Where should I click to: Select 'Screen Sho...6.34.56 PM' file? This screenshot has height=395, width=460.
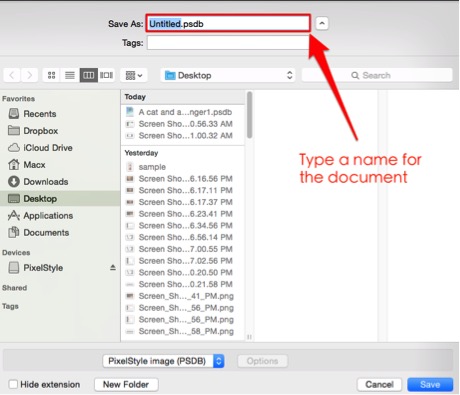point(183,225)
